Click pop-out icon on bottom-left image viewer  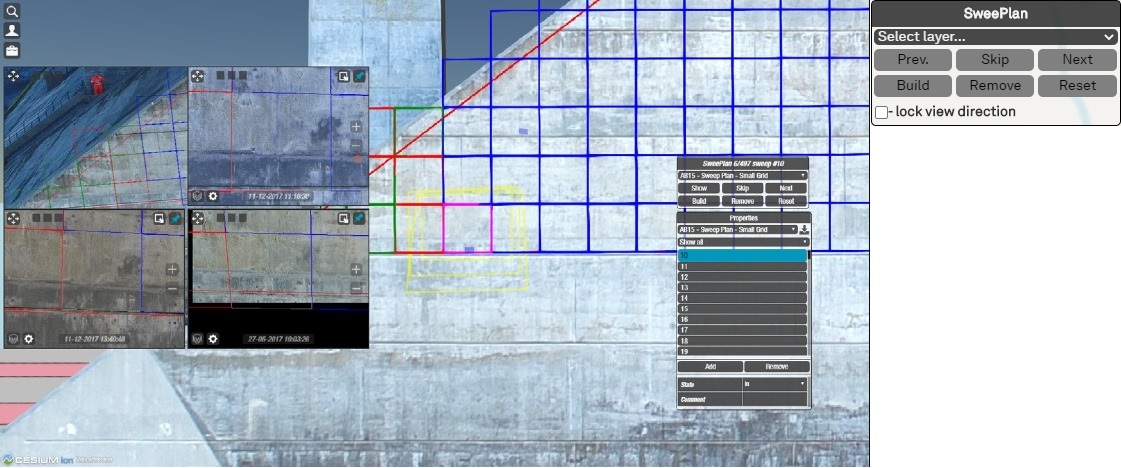[159, 218]
